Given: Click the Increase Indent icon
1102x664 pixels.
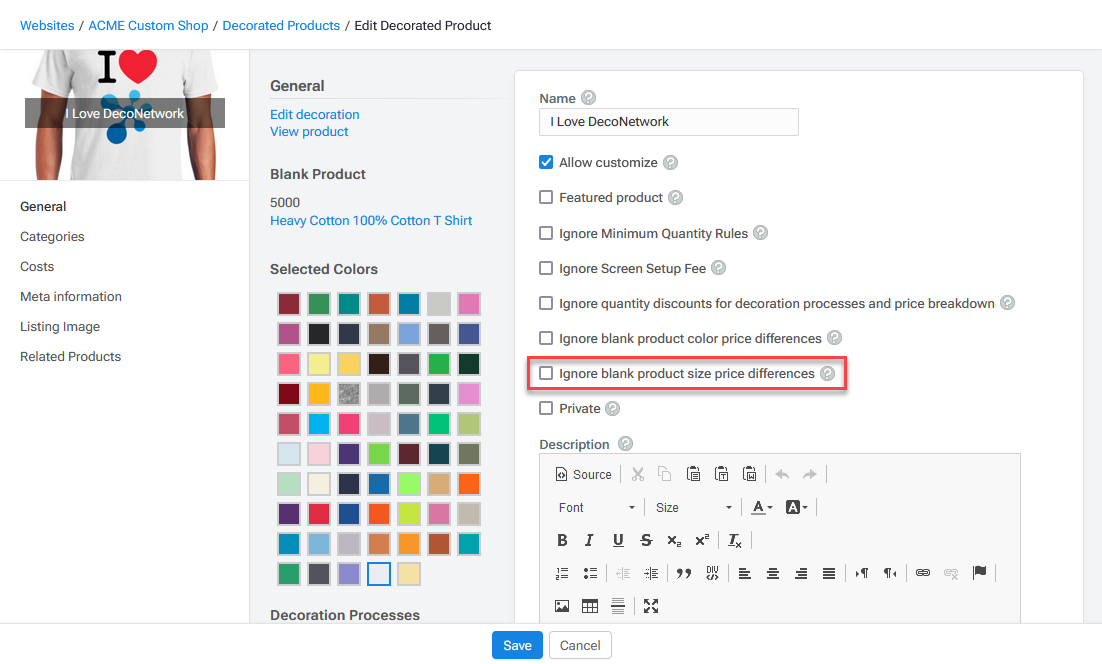Looking at the screenshot, I should click(652, 573).
